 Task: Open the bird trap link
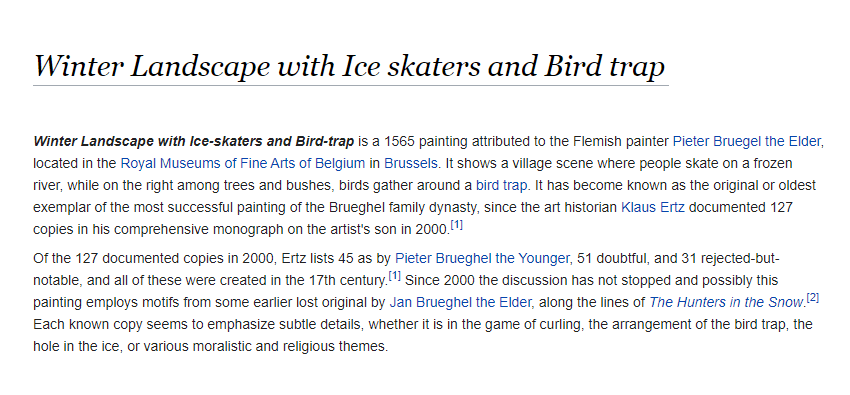click(x=501, y=185)
